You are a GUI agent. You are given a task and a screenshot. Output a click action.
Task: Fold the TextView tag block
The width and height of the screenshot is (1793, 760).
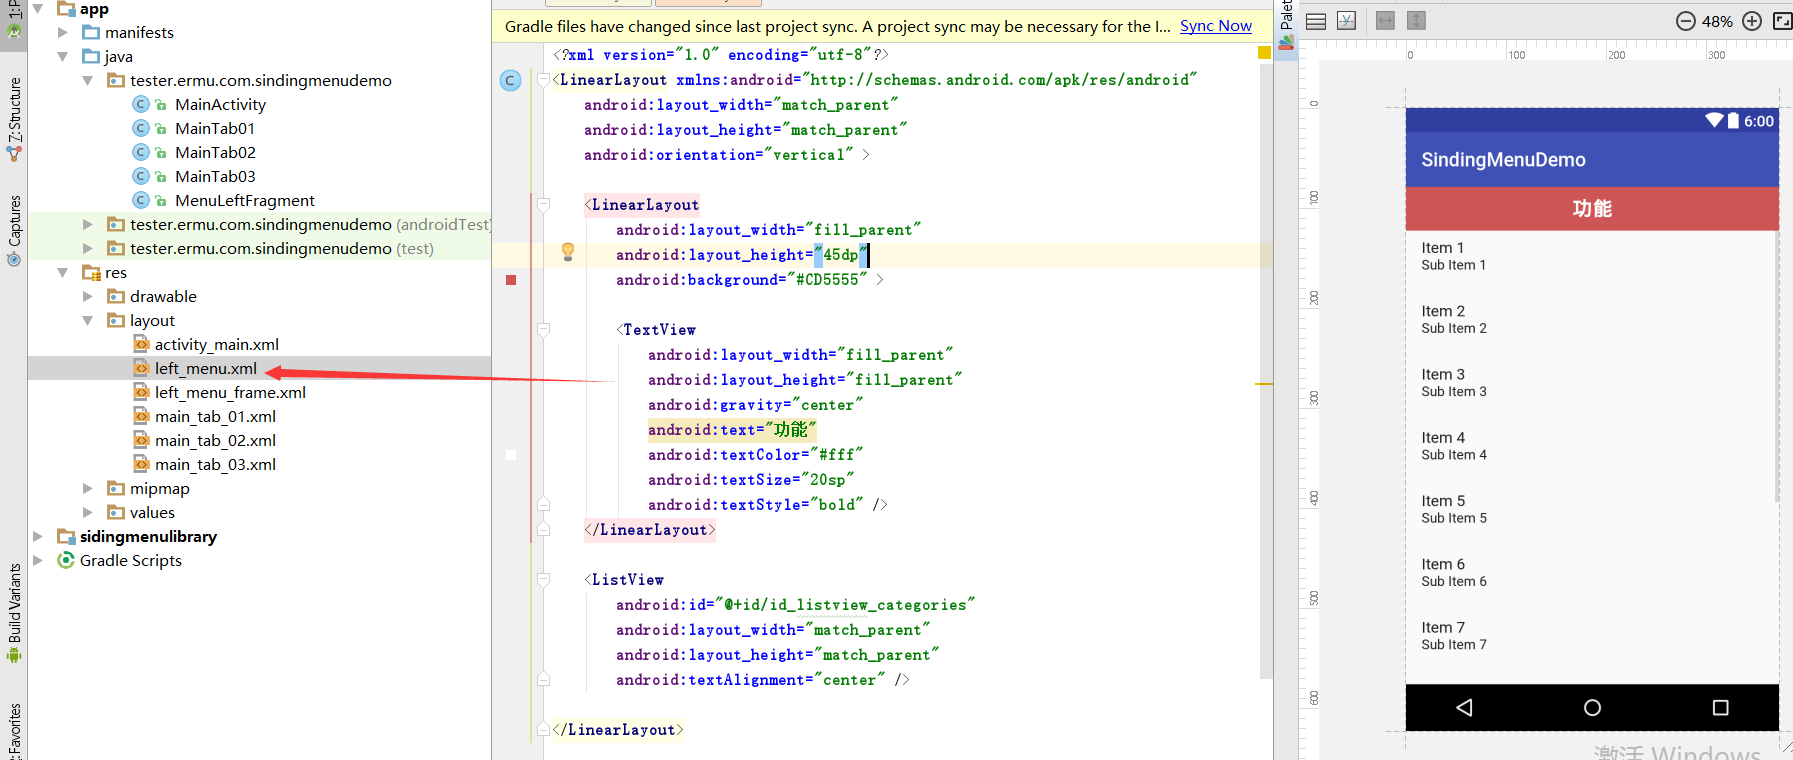pyautogui.click(x=543, y=330)
